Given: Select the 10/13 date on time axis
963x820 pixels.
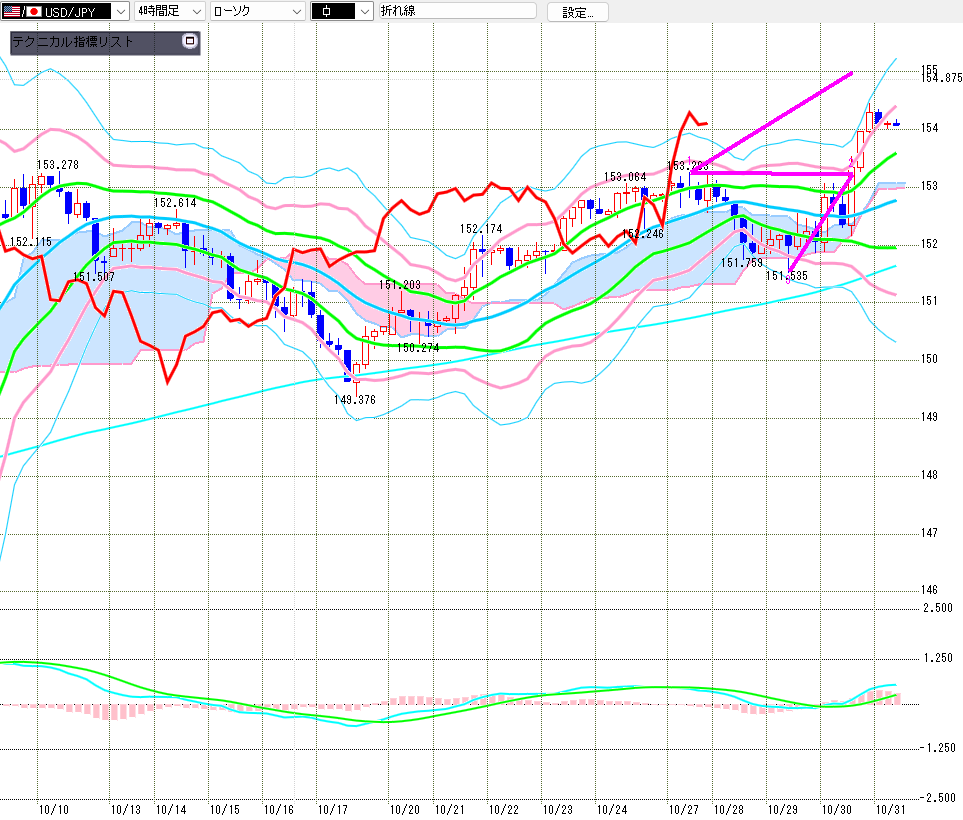Looking at the screenshot, I should point(126,808).
